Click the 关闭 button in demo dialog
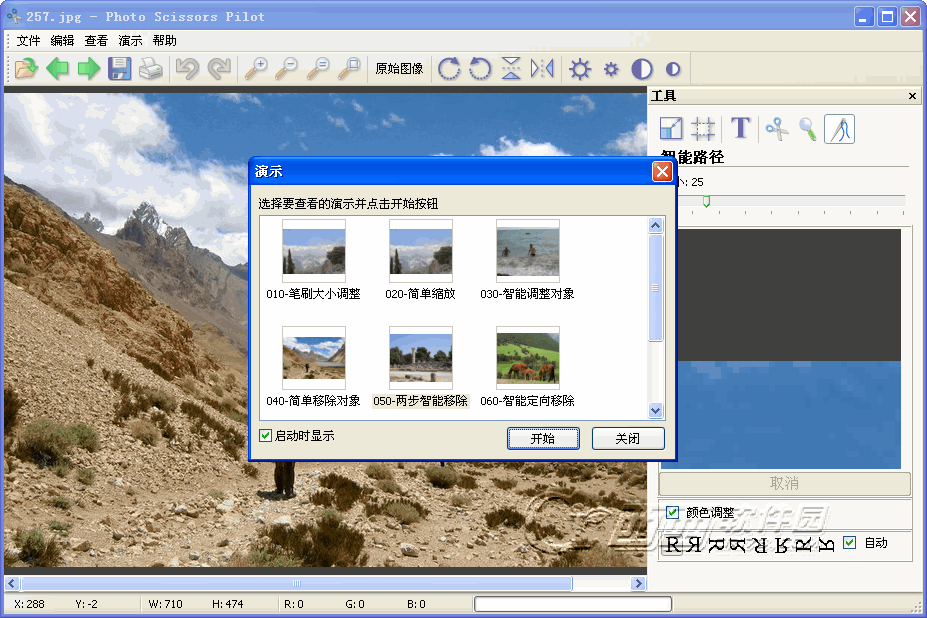927x618 pixels. point(628,438)
